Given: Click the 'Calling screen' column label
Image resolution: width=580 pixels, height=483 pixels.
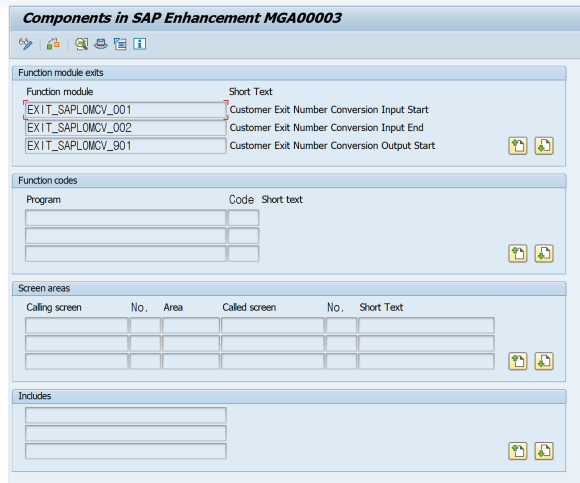Looking at the screenshot, I should 54,307.
